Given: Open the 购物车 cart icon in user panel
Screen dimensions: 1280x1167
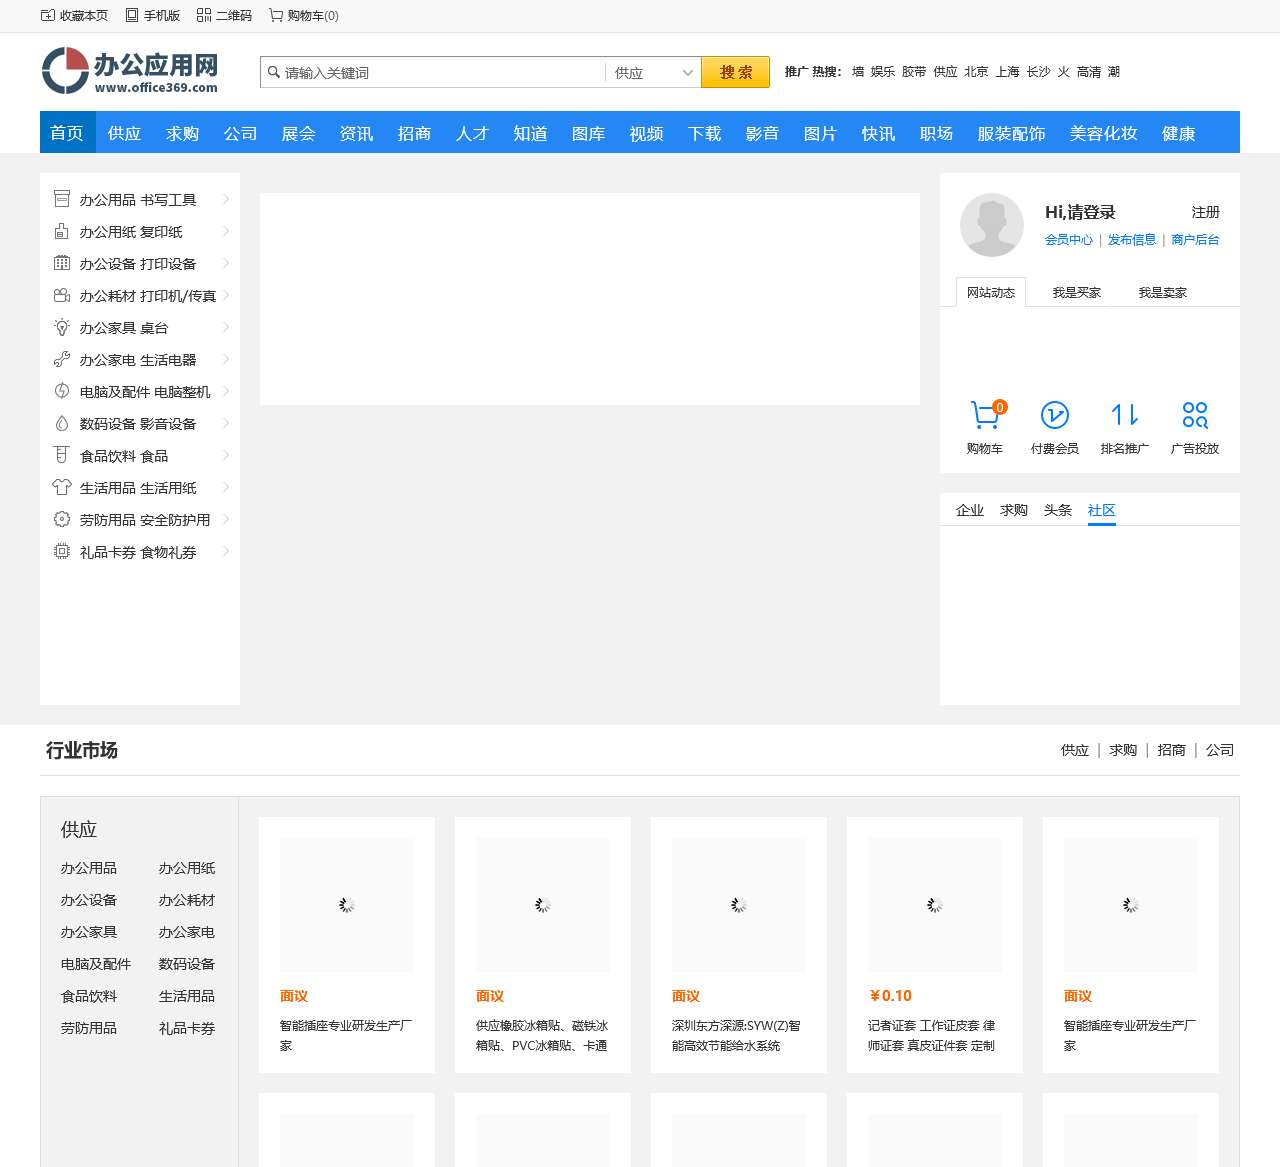Looking at the screenshot, I should pos(985,414).
